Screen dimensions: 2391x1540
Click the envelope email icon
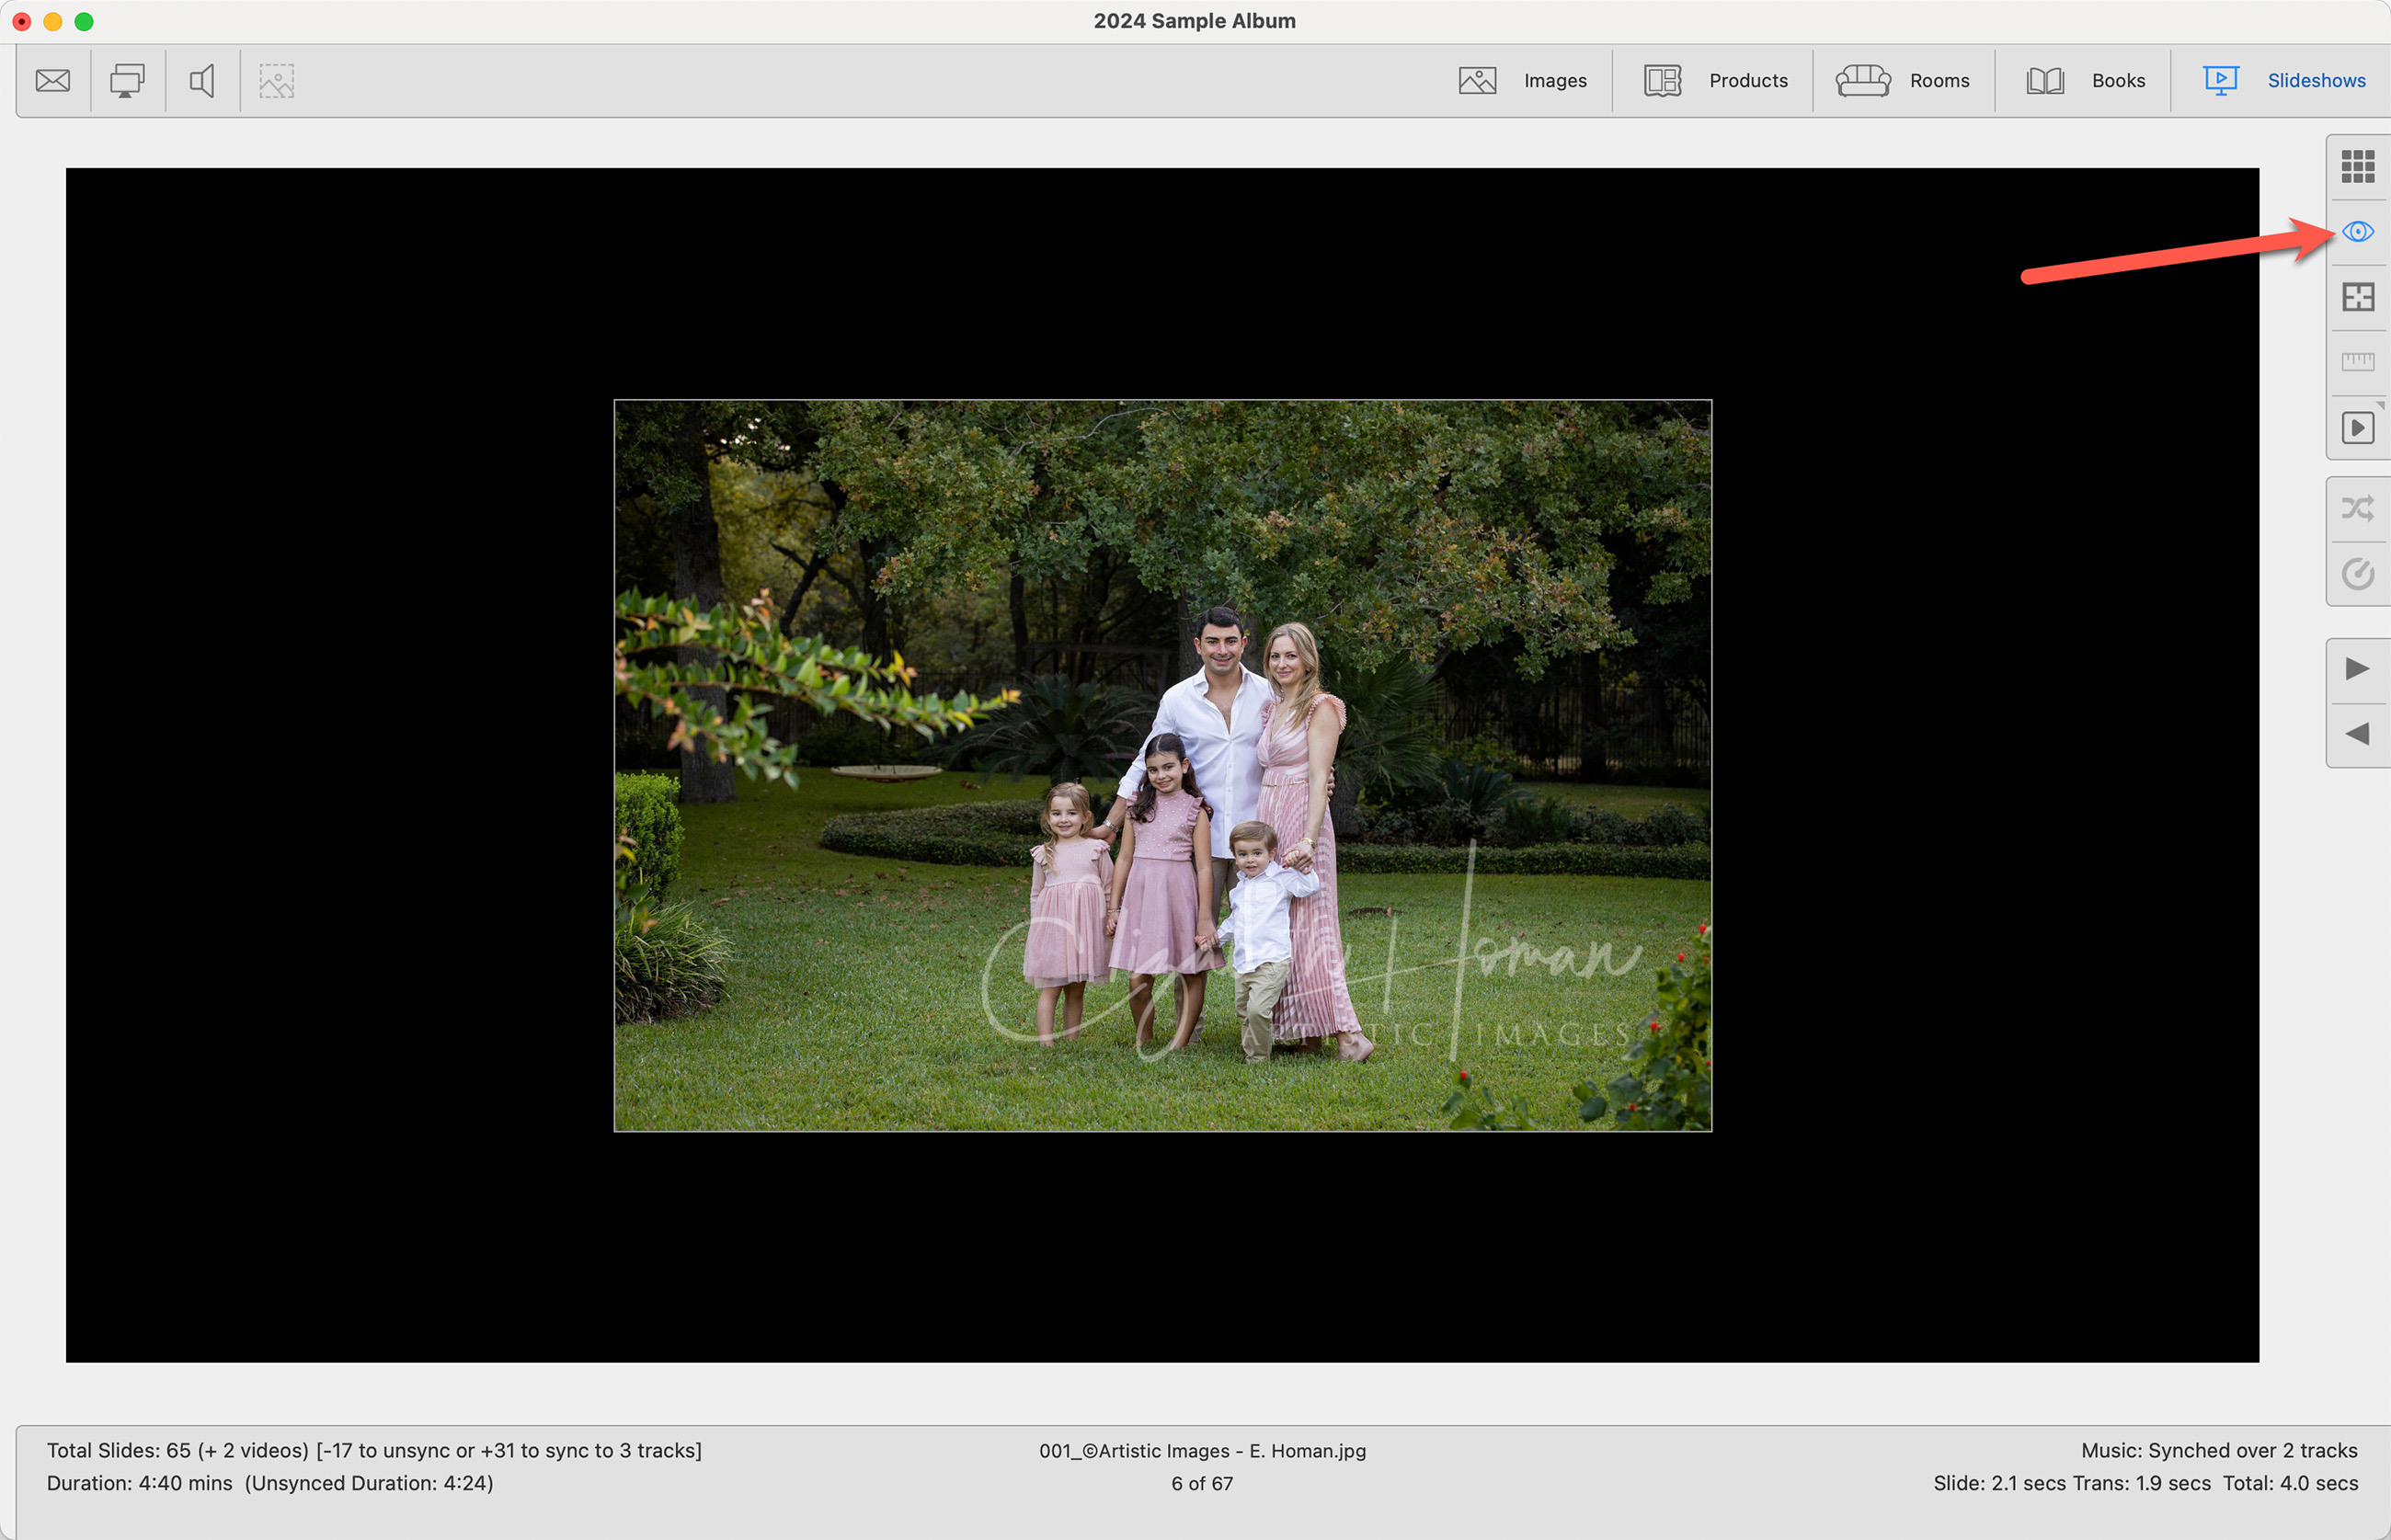[x=52, y=80]
